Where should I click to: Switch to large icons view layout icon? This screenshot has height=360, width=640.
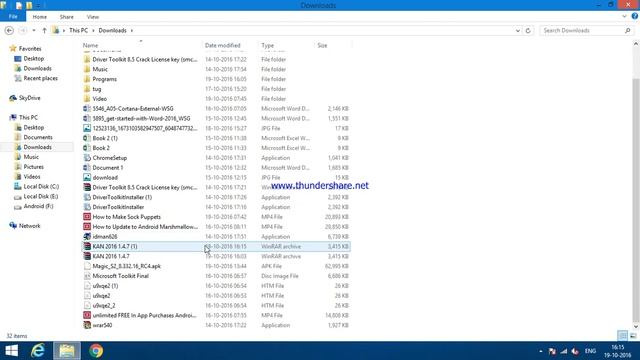[633, 336]
